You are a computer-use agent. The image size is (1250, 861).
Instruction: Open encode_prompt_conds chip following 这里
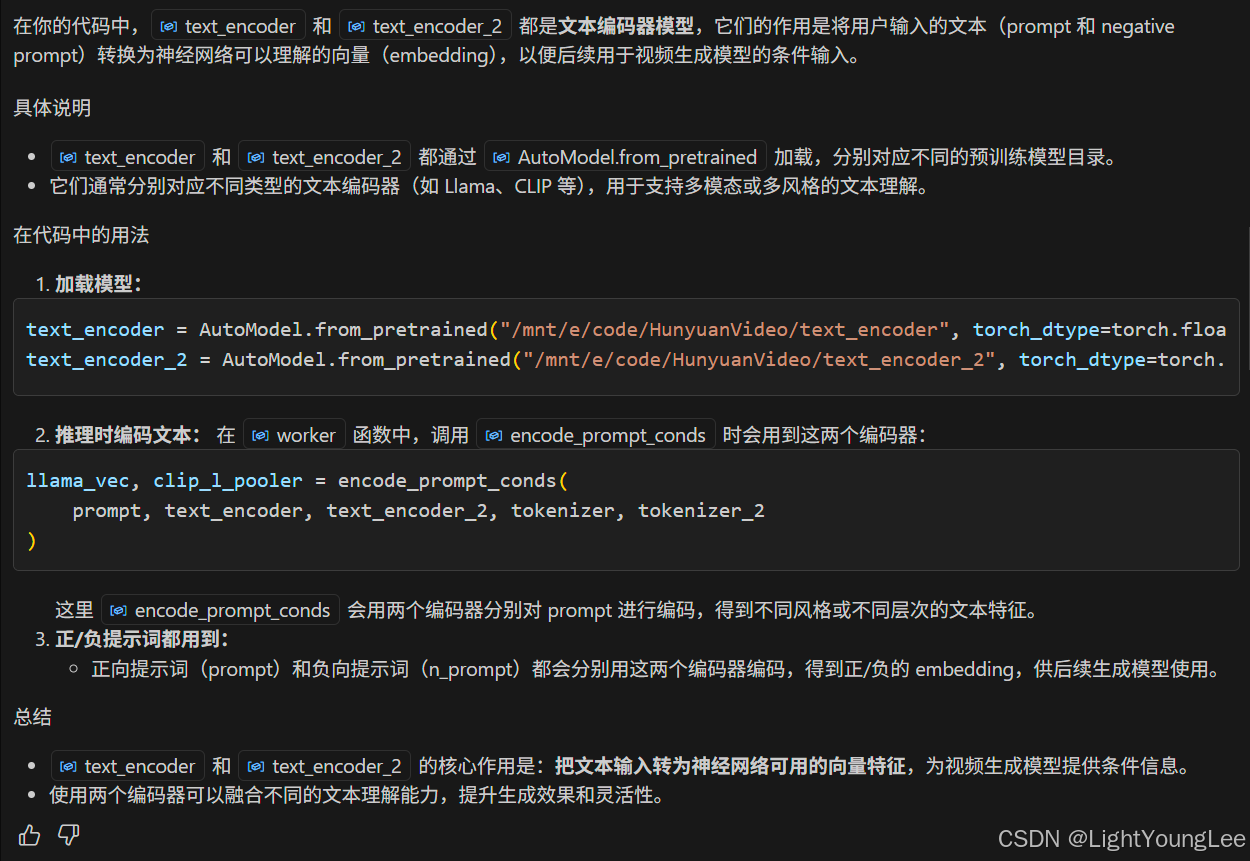click(x=221, y=610)
